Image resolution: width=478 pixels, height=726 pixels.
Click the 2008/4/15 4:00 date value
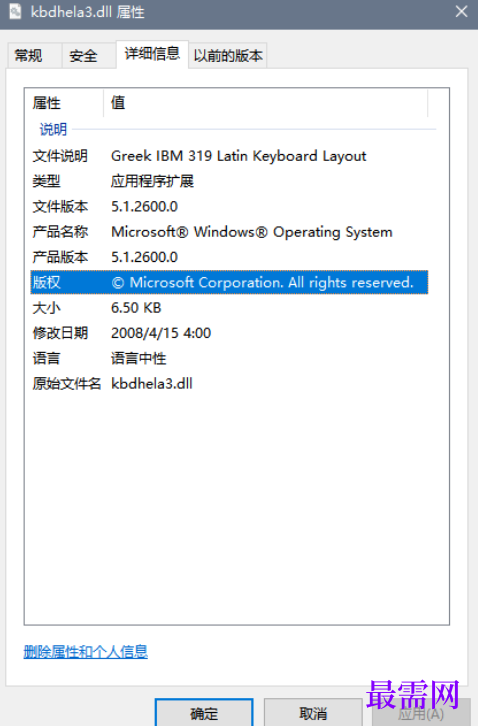tap(161, 333)
